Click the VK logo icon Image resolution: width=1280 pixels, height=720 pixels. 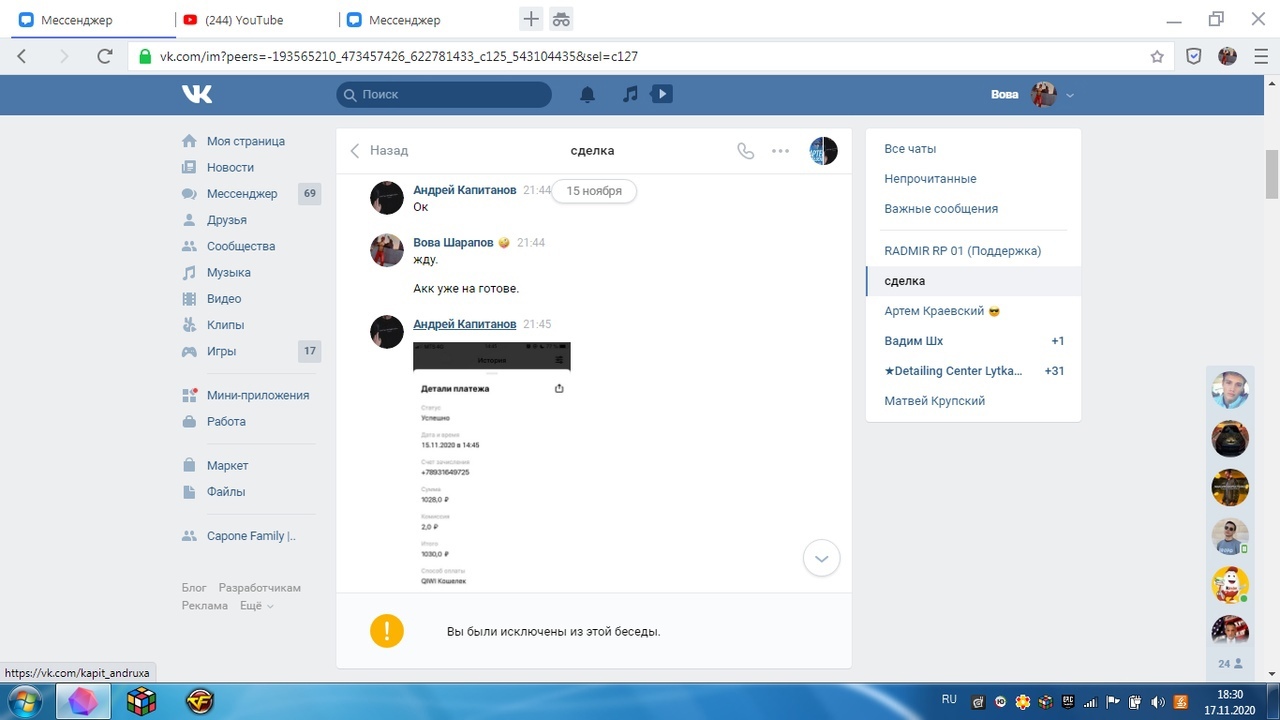(197, 94)
